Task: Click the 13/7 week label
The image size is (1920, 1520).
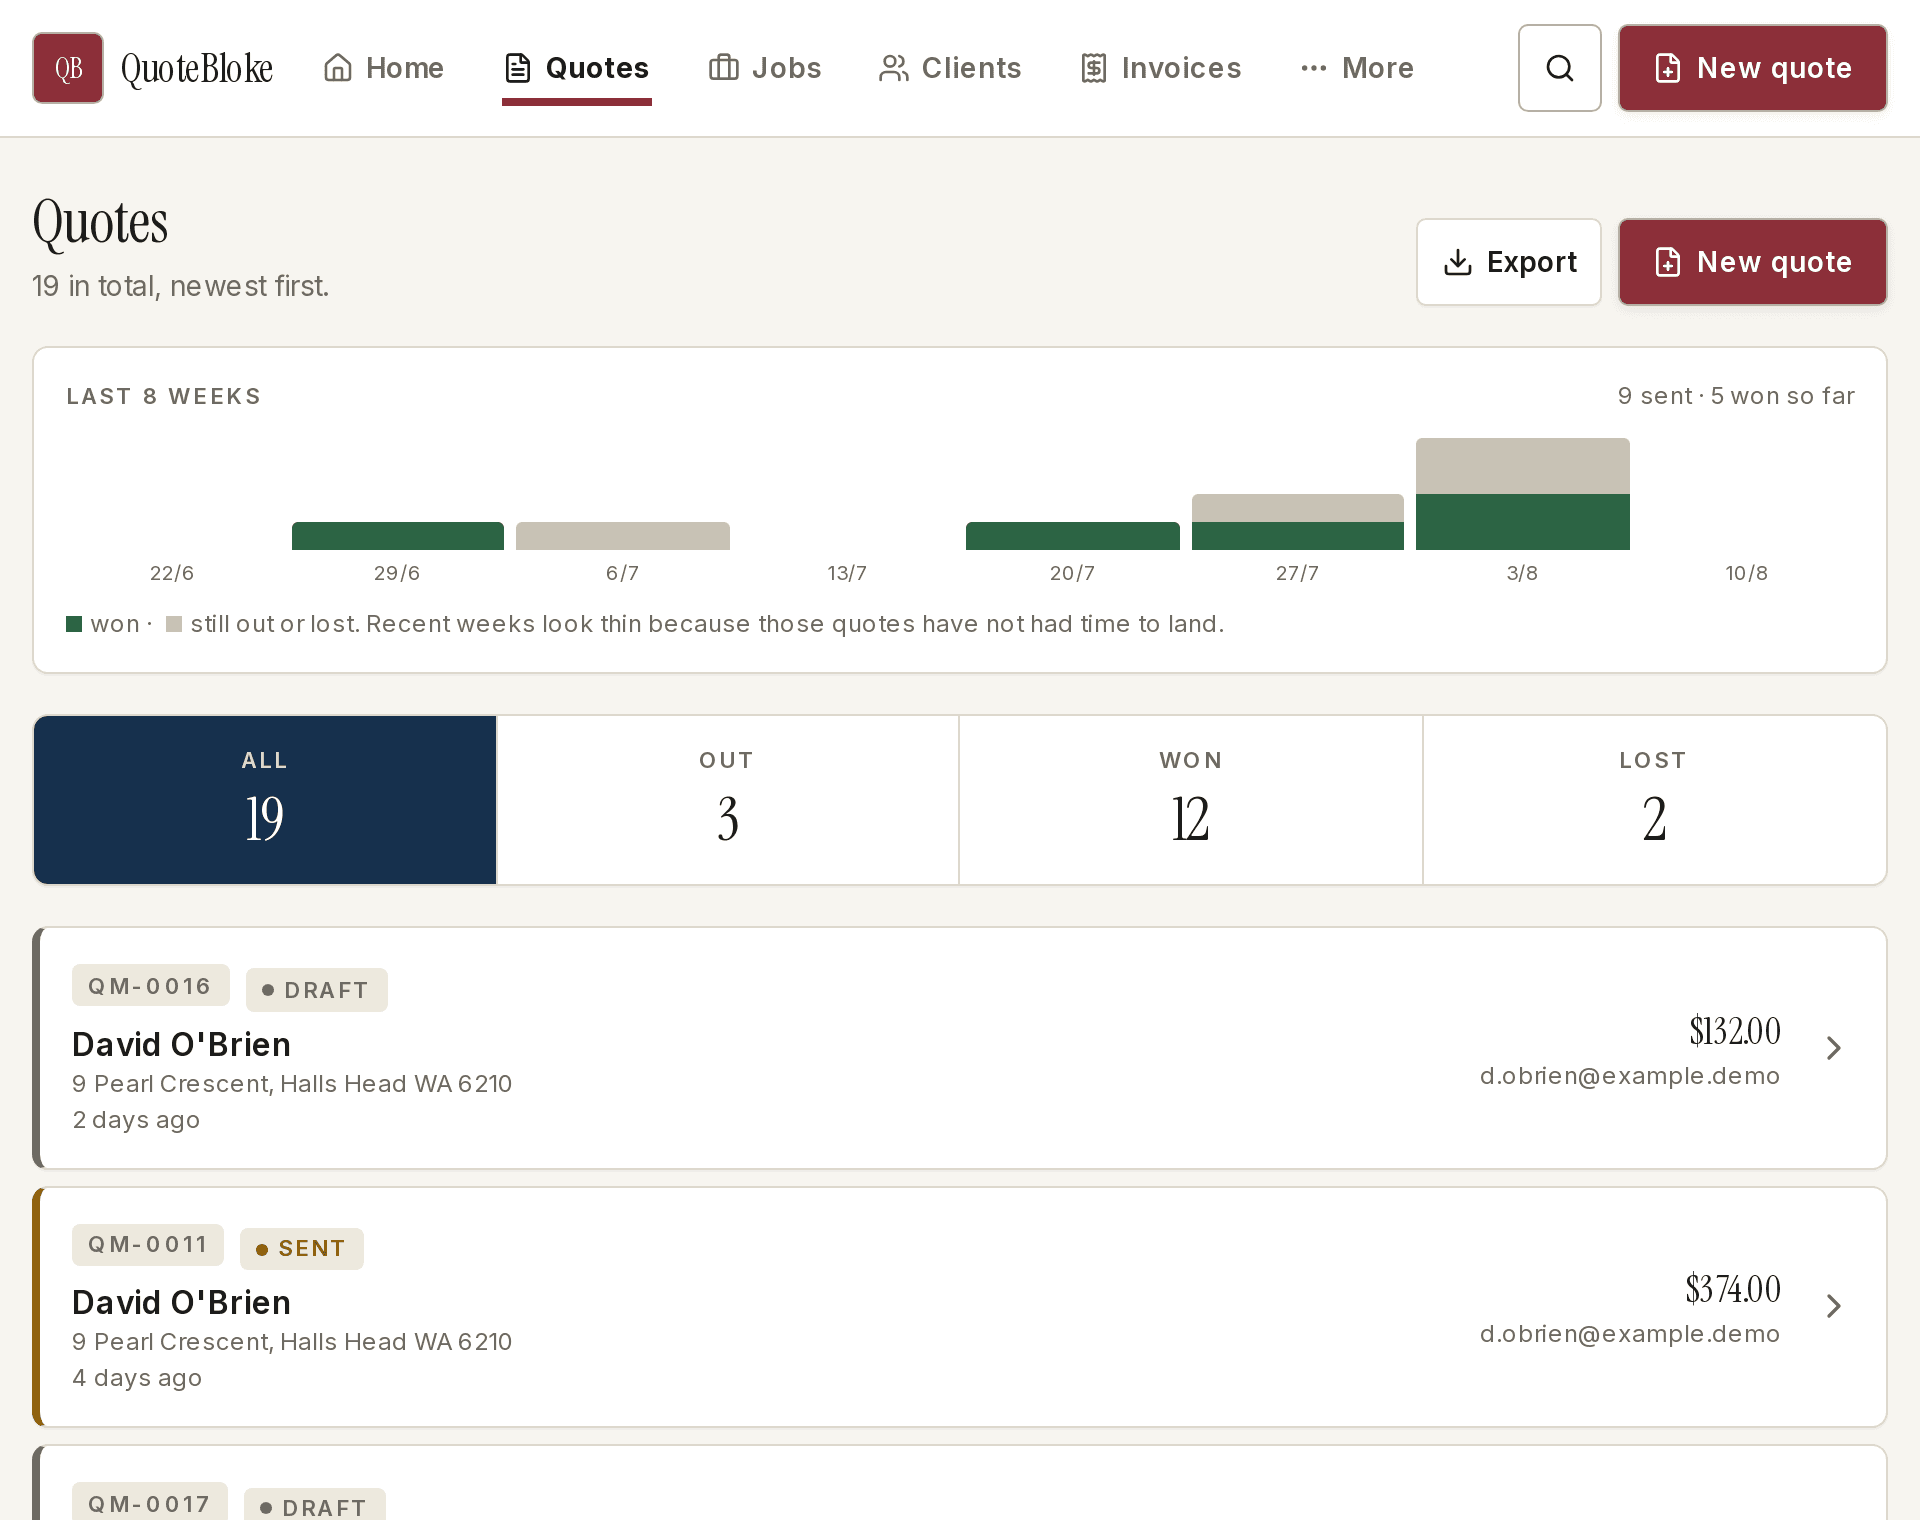Action: coord(847,573)
